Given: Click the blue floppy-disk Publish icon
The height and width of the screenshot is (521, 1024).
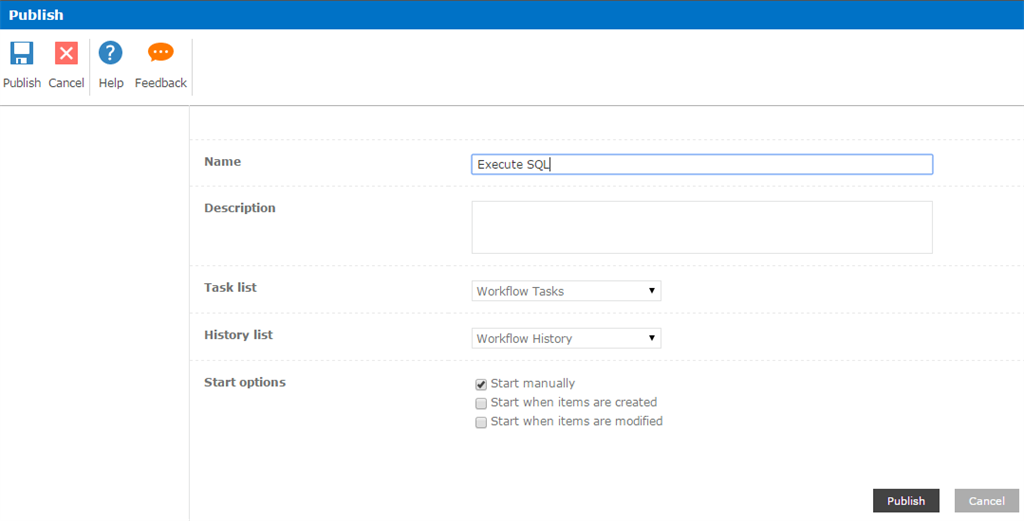Looking at the screenshot, I should pyautogui.click(x=22, y=53).
